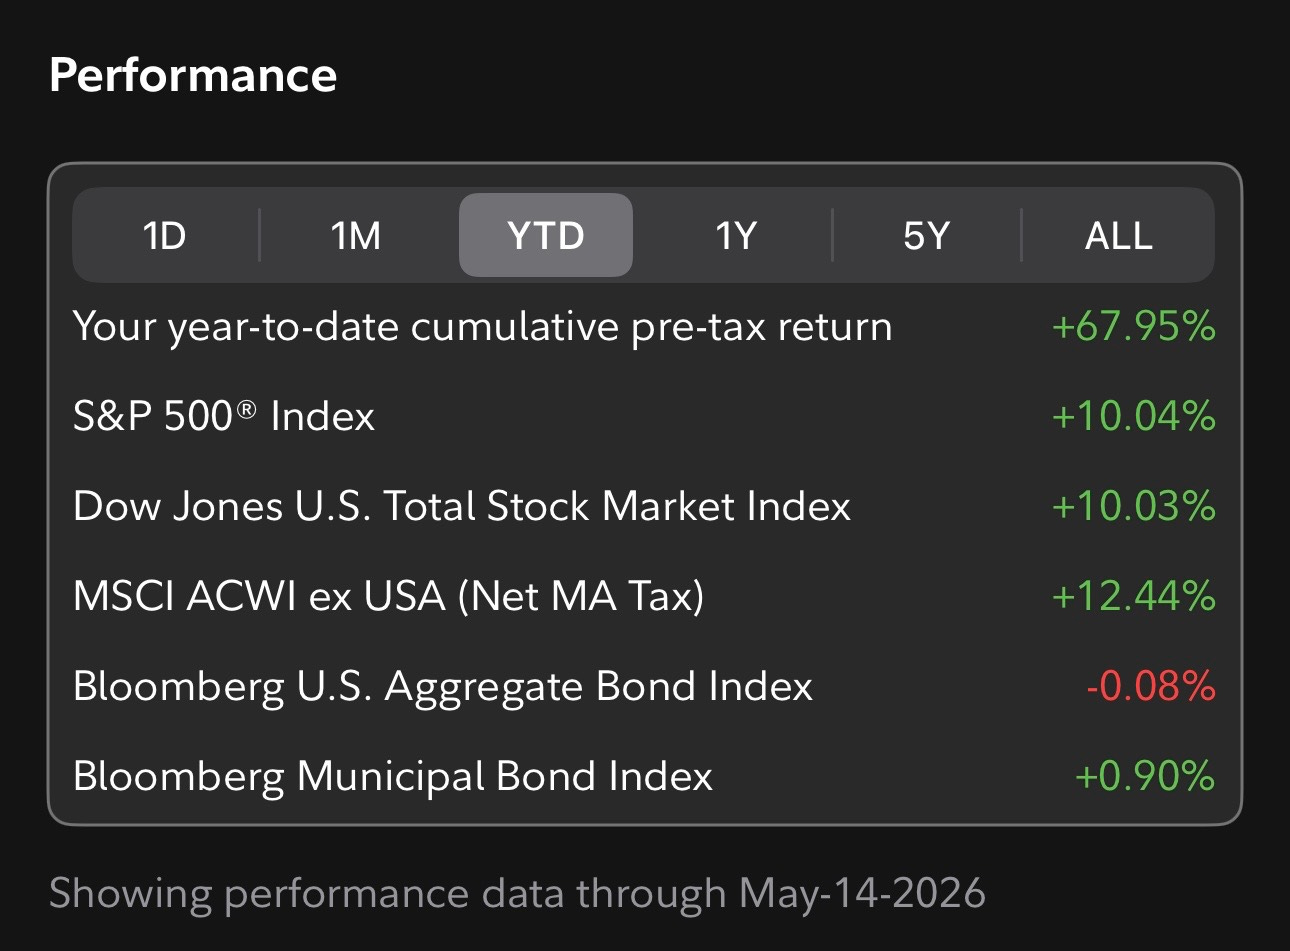This screenshot has height=951, width=1290.
Task: Click the +67.95% return value
Action: [x=1133, y=327]
